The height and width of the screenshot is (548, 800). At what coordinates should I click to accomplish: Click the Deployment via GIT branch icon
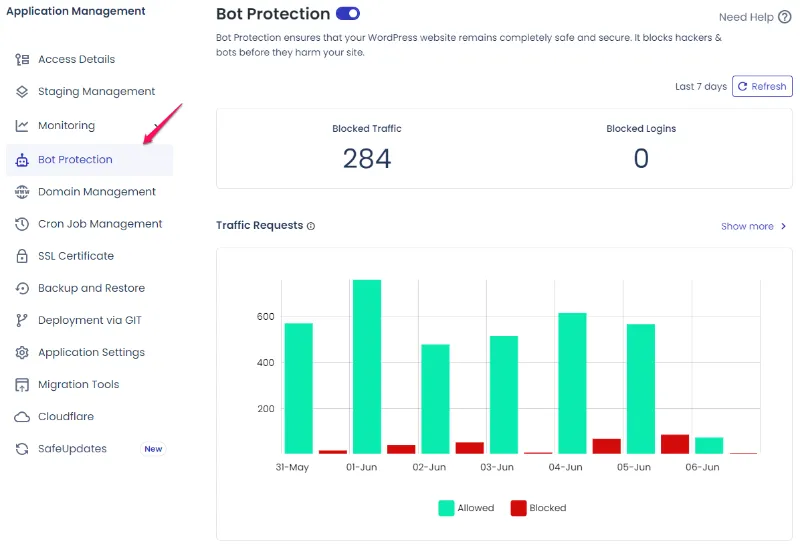(x=21, y=320)
